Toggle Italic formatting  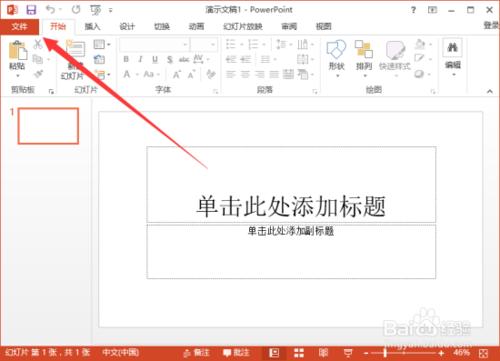click(140, 59)
